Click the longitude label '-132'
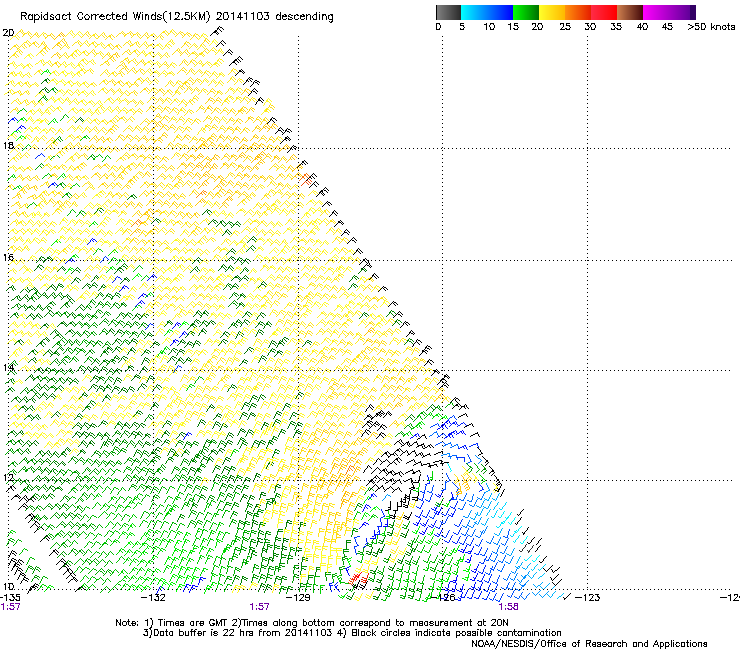The width and height of the screenshot is (740, 650). (153, 598)
